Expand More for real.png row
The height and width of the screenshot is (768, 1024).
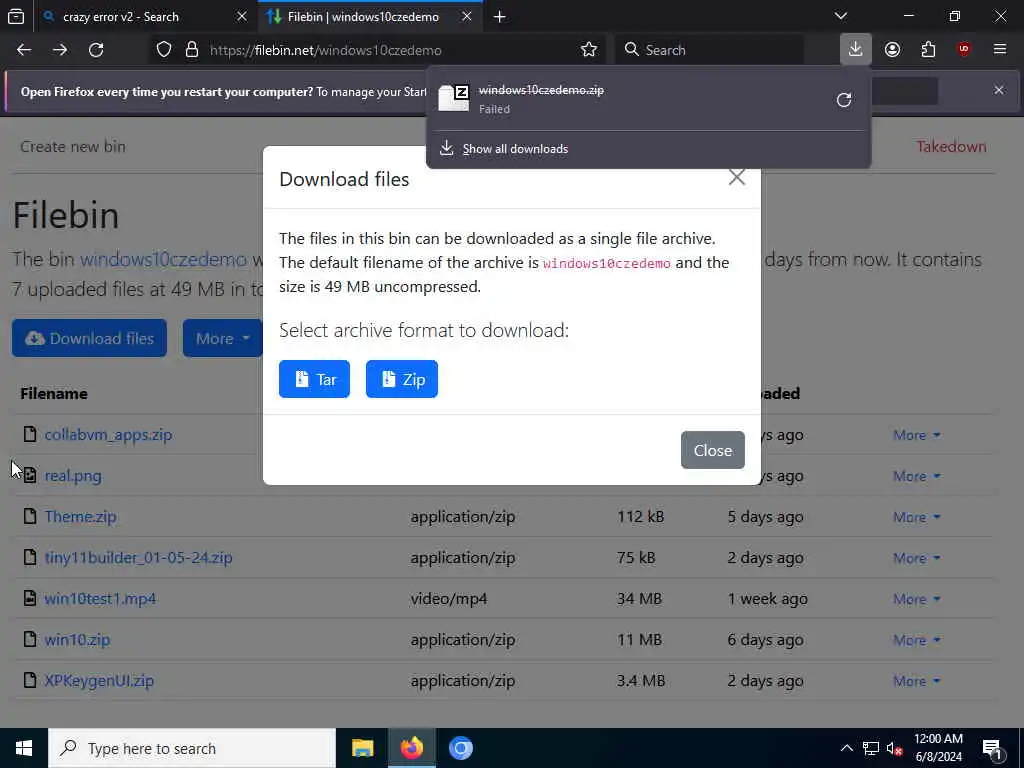tap(916, 476)
